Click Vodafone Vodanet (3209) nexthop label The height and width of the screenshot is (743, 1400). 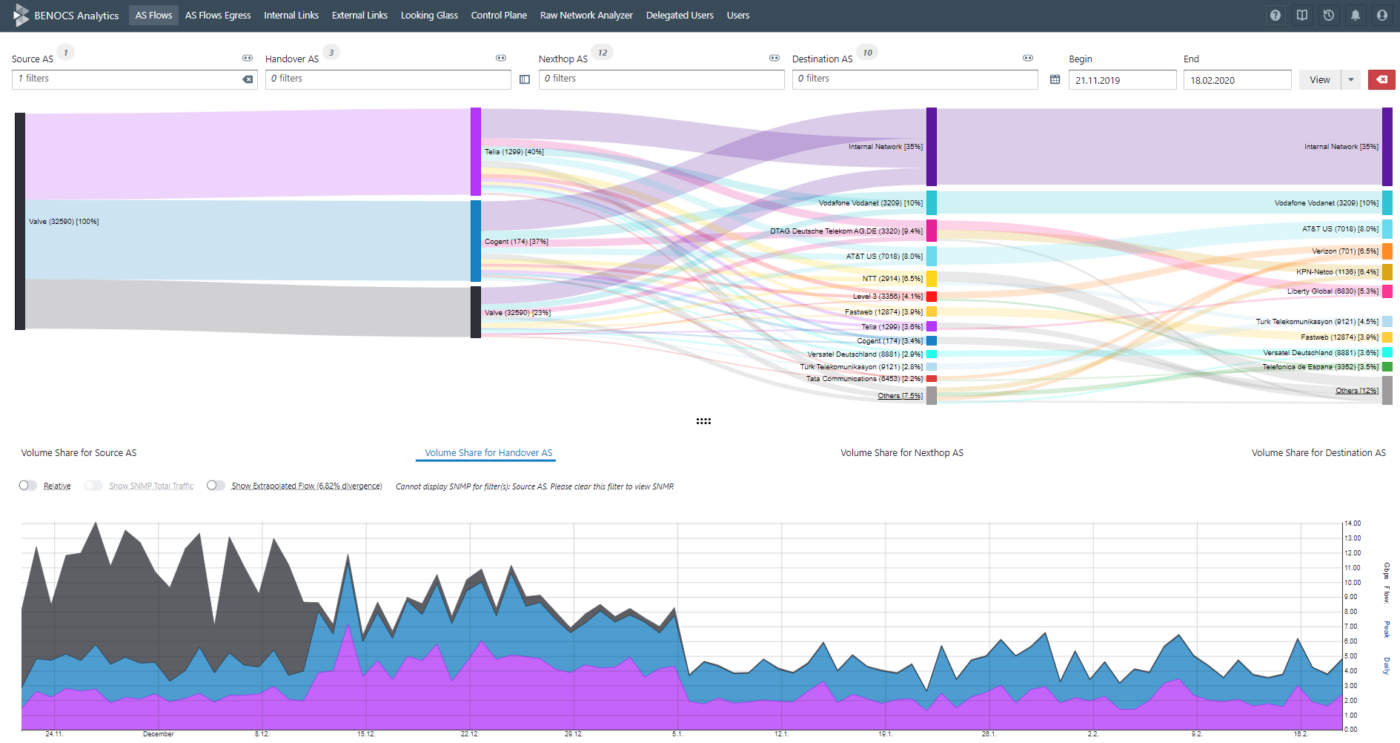coord(871,203)
